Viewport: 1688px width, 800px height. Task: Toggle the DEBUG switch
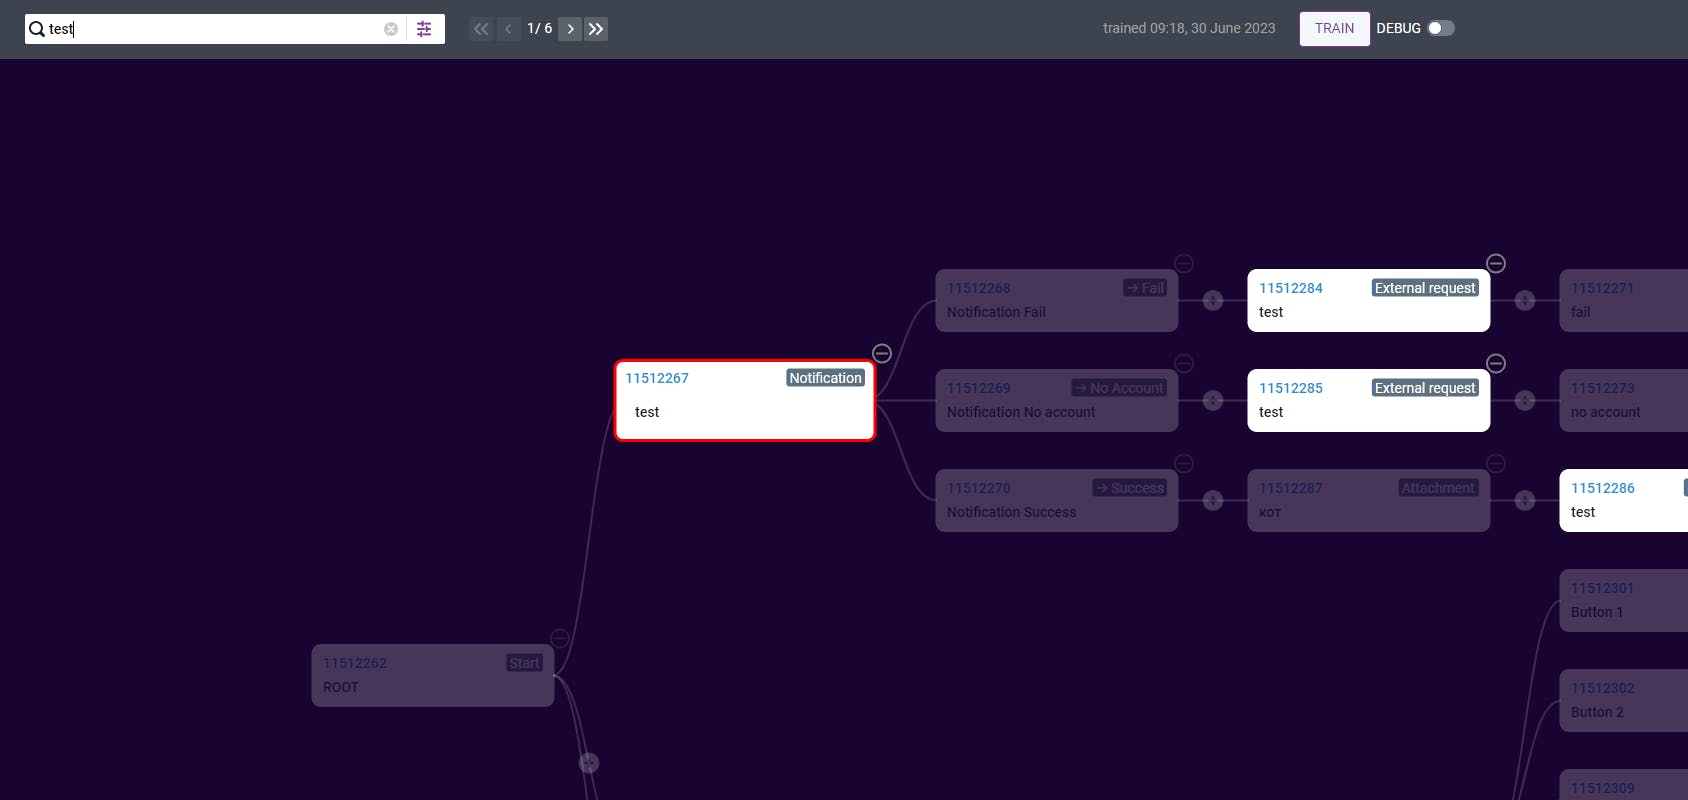coord(1441,28)
